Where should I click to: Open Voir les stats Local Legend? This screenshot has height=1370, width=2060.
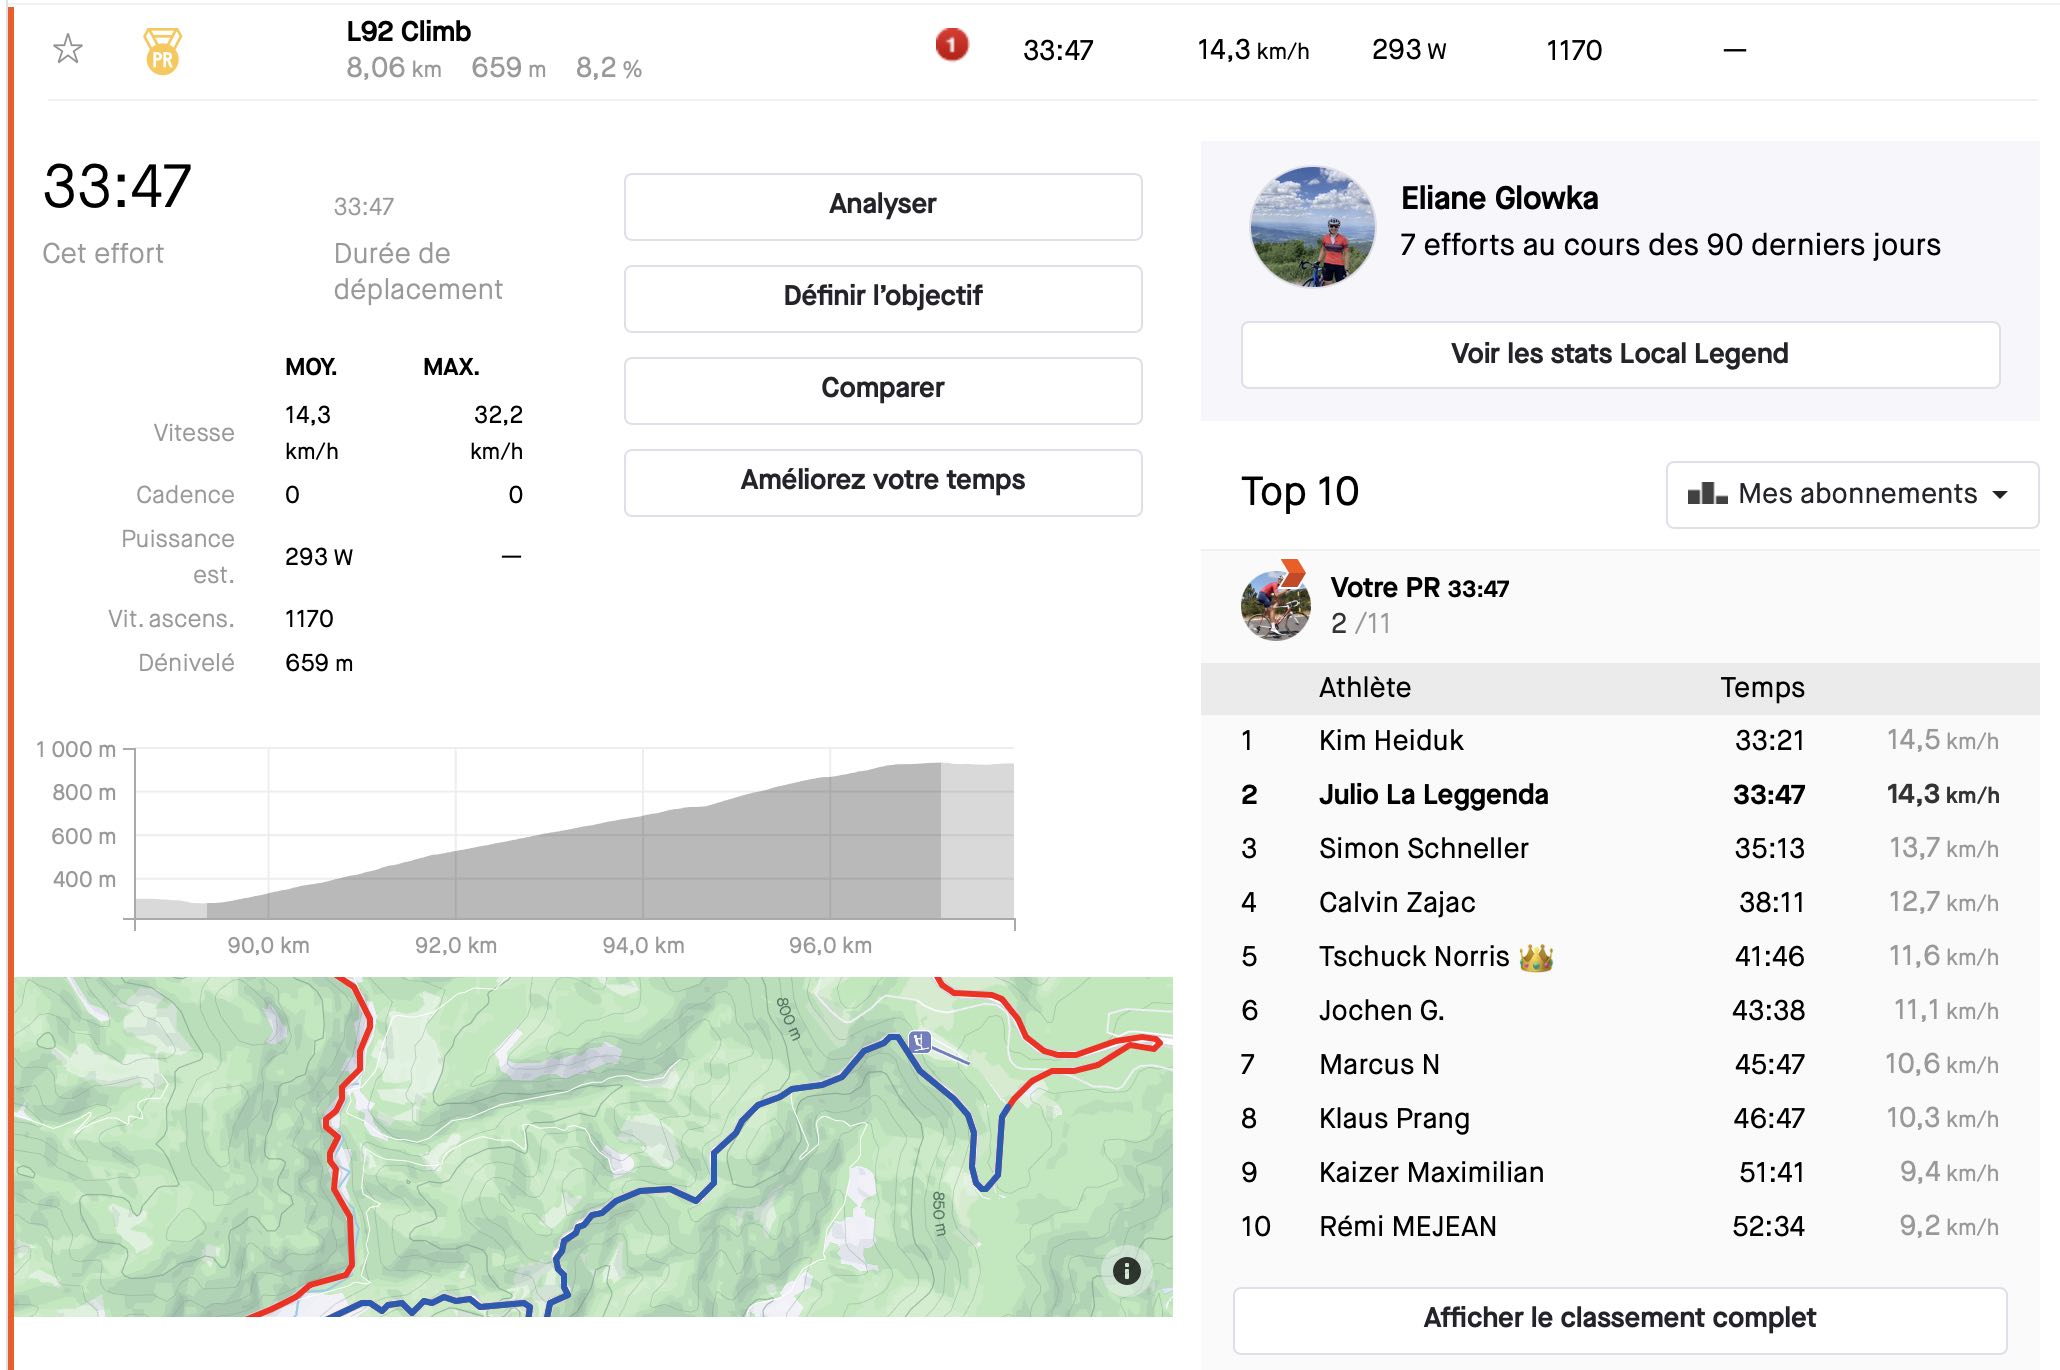1619,354
